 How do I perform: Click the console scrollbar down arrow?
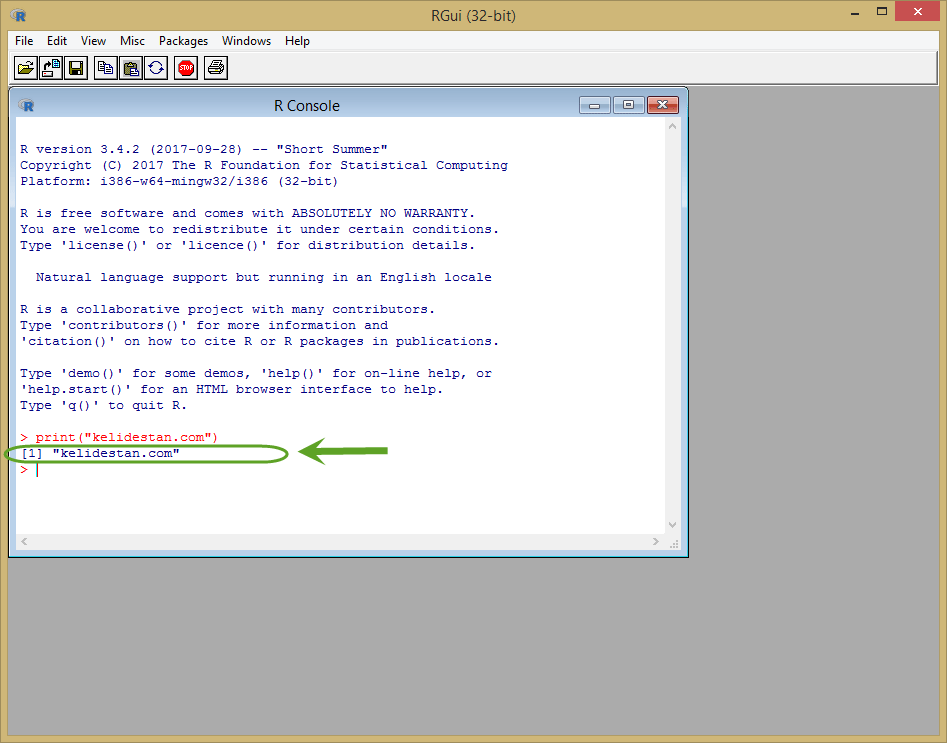tap(673, 525)
